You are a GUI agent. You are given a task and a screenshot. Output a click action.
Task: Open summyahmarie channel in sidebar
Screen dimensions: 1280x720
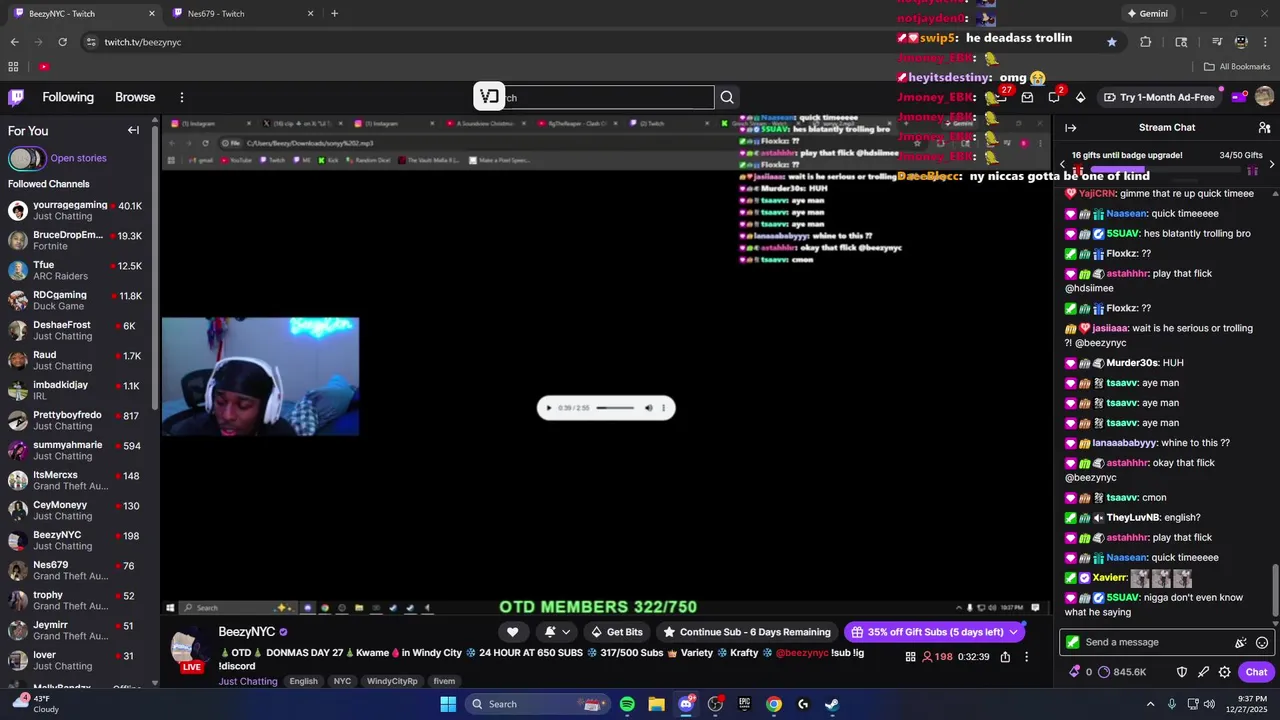point(78,451)
